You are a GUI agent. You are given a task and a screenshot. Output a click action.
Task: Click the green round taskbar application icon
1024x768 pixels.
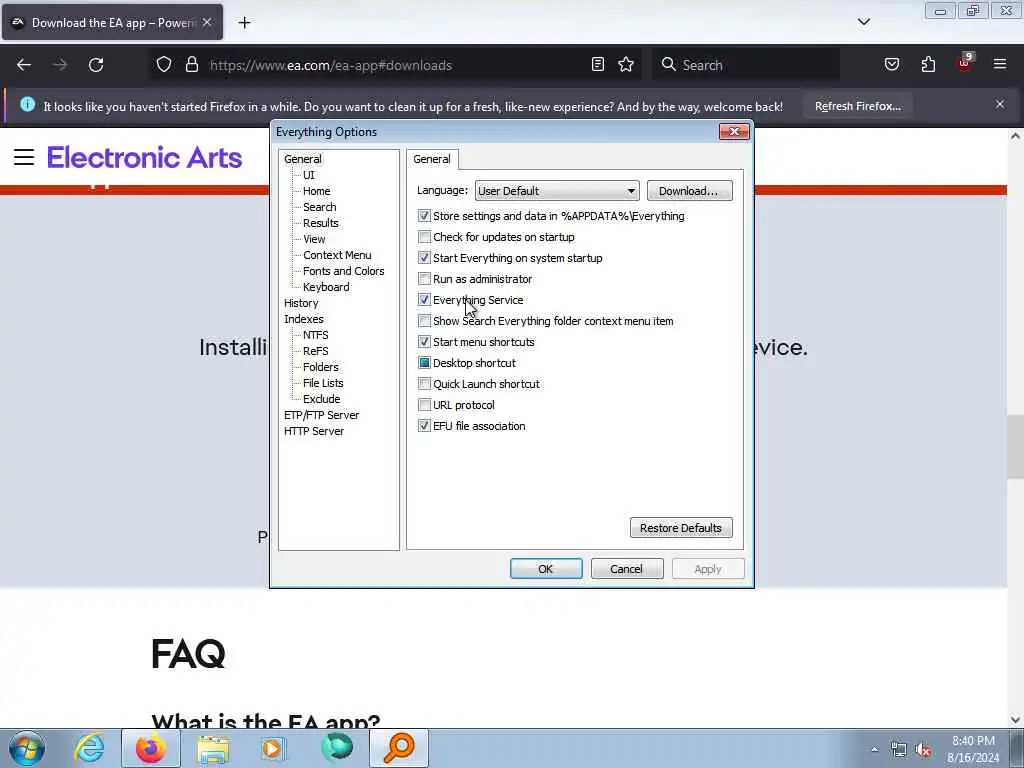point(337,747)
